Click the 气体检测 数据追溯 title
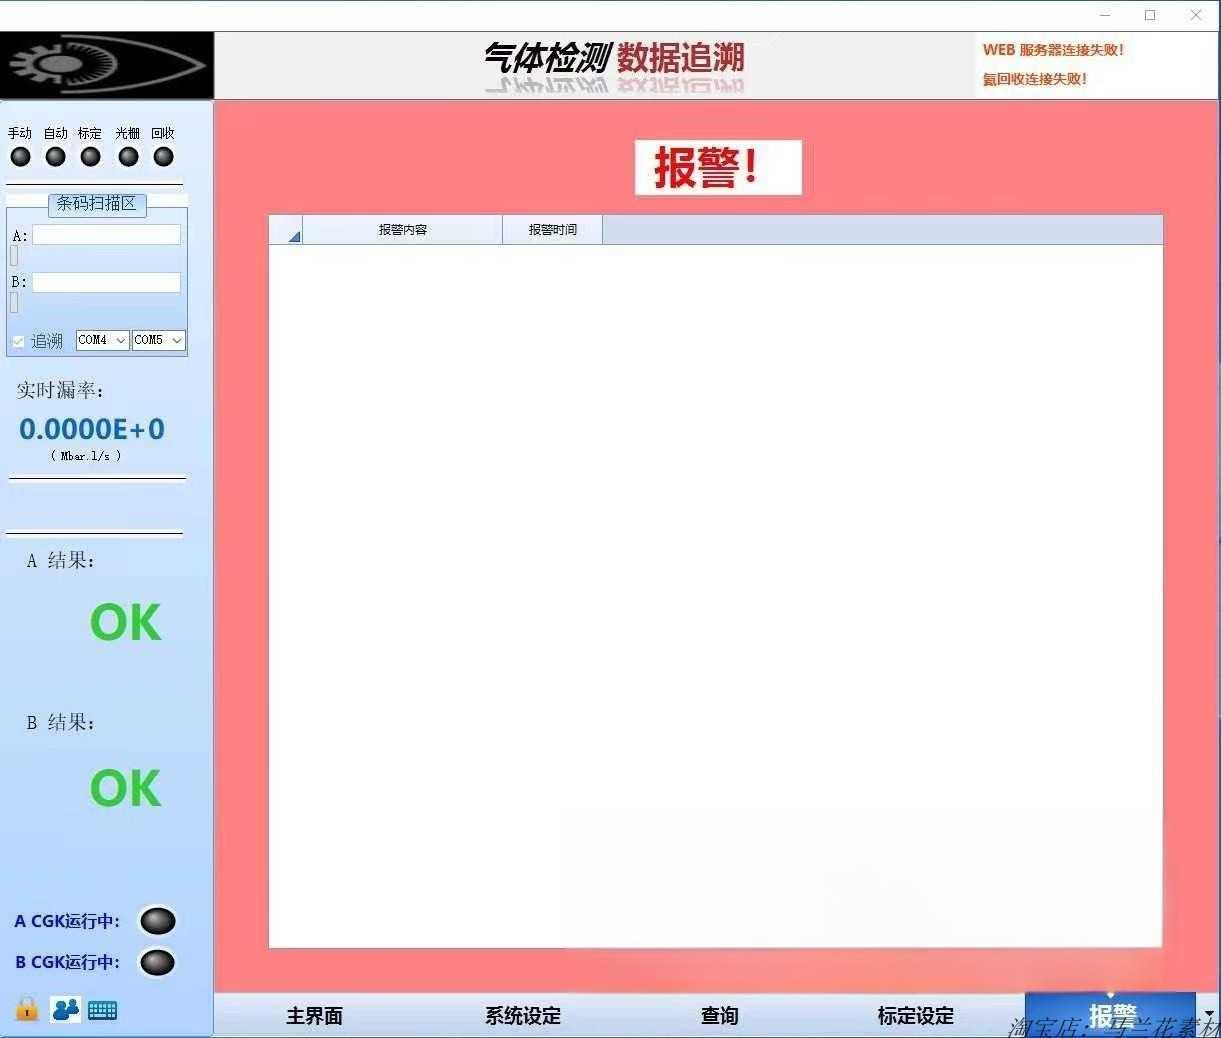This screenshot has height=1038, width=1221. click(x=614, y=58)
